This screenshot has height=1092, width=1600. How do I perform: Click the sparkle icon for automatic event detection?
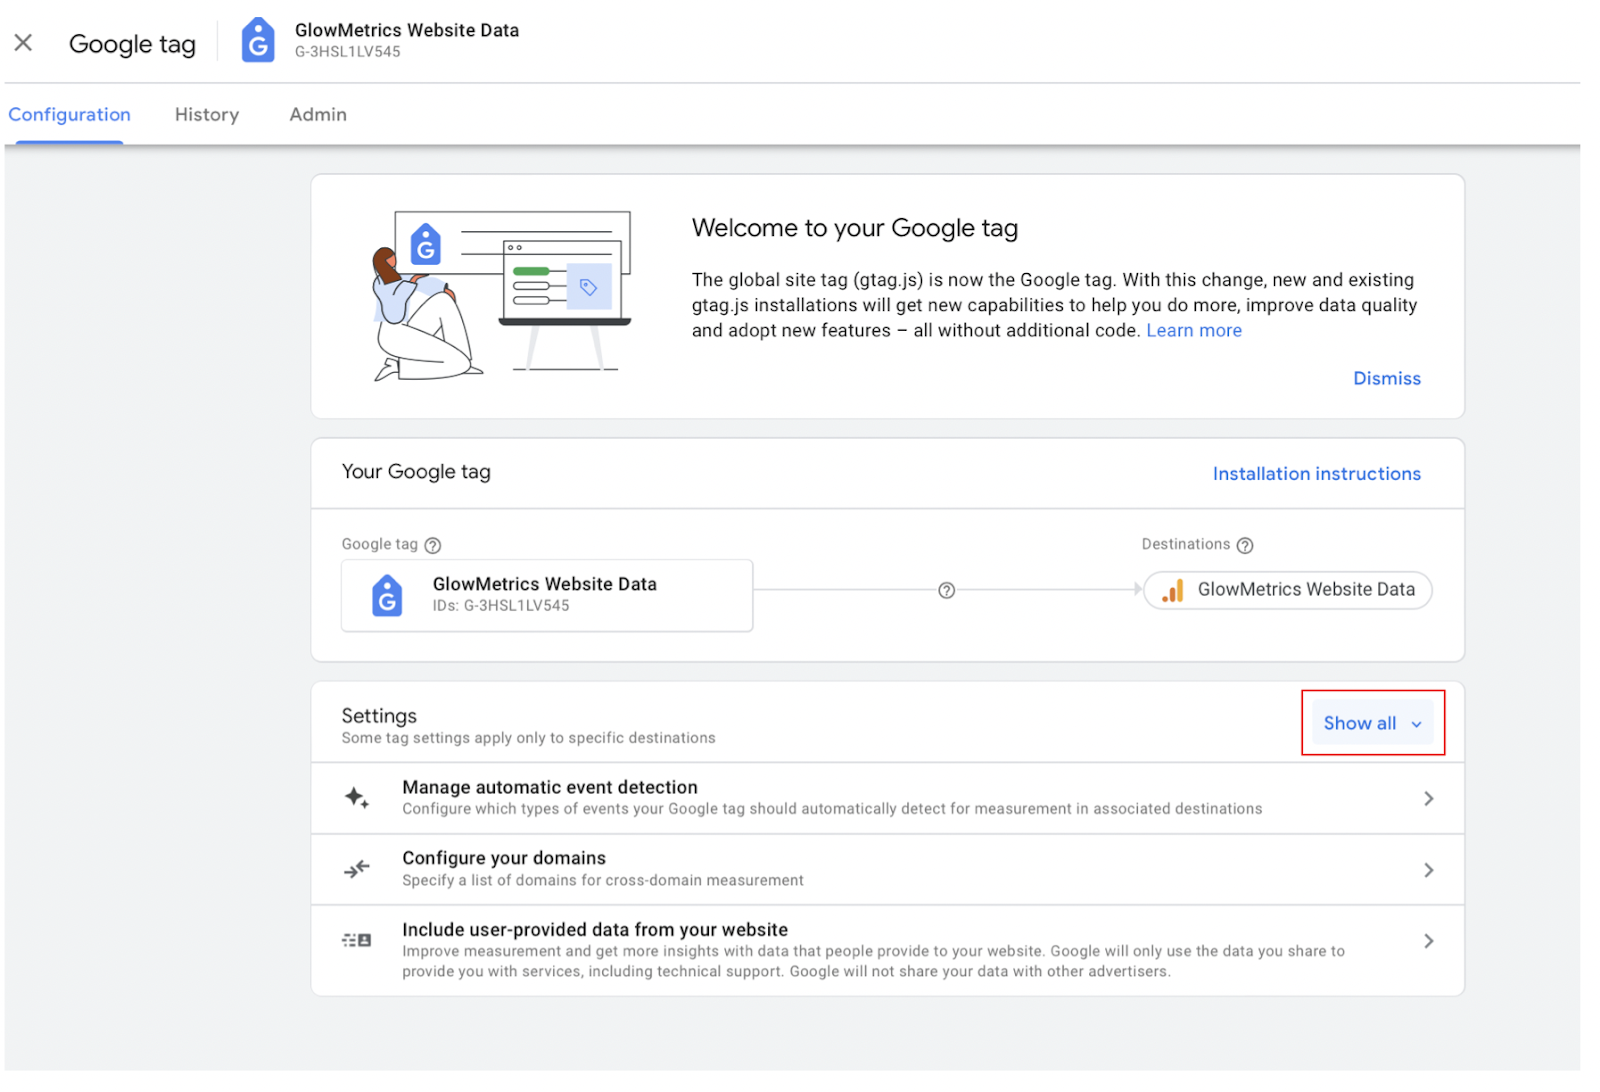[x=357, y=798]
